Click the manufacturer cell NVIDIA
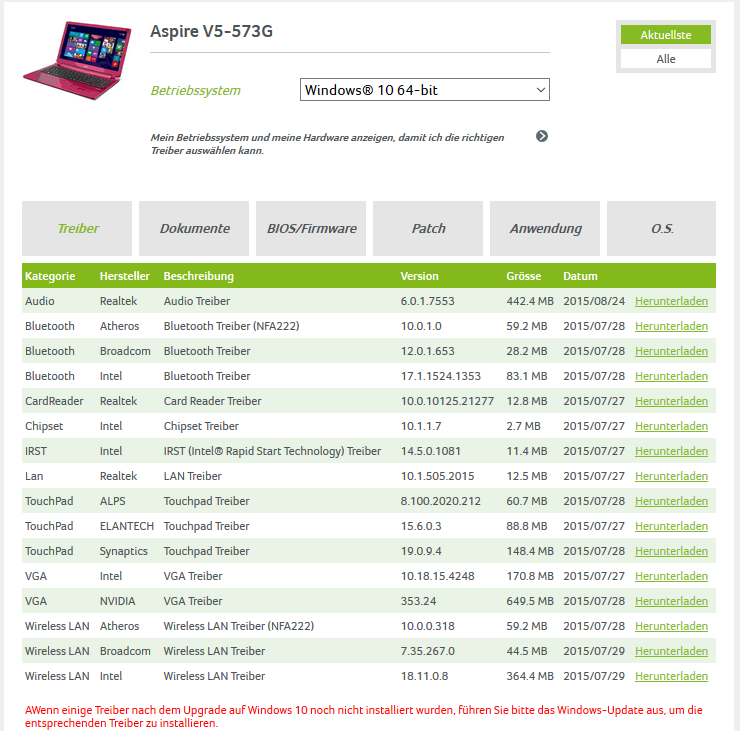 118,601
